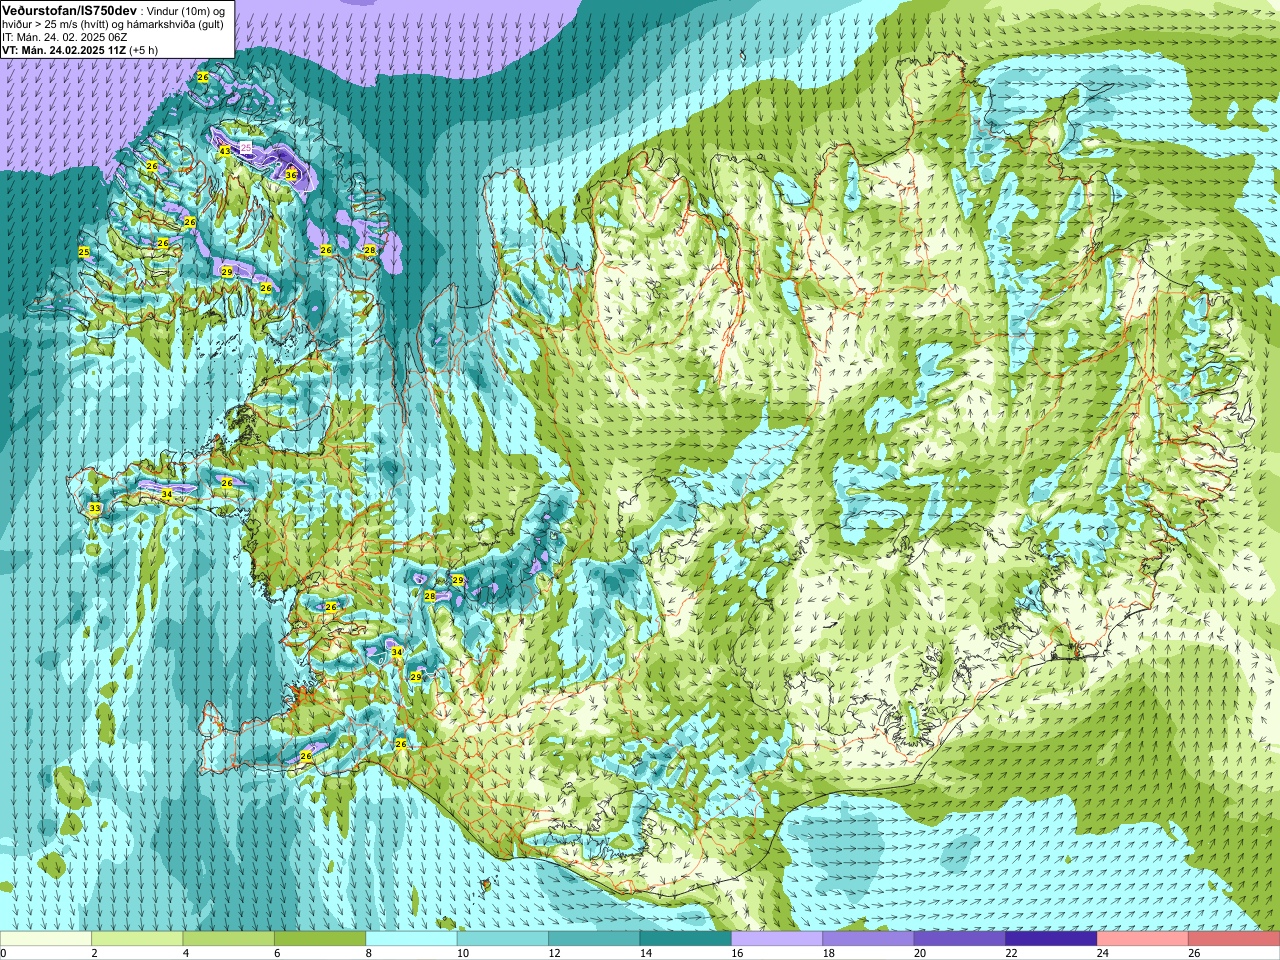
Task: Click the legend scale number 24
Action: (1102, 954)
